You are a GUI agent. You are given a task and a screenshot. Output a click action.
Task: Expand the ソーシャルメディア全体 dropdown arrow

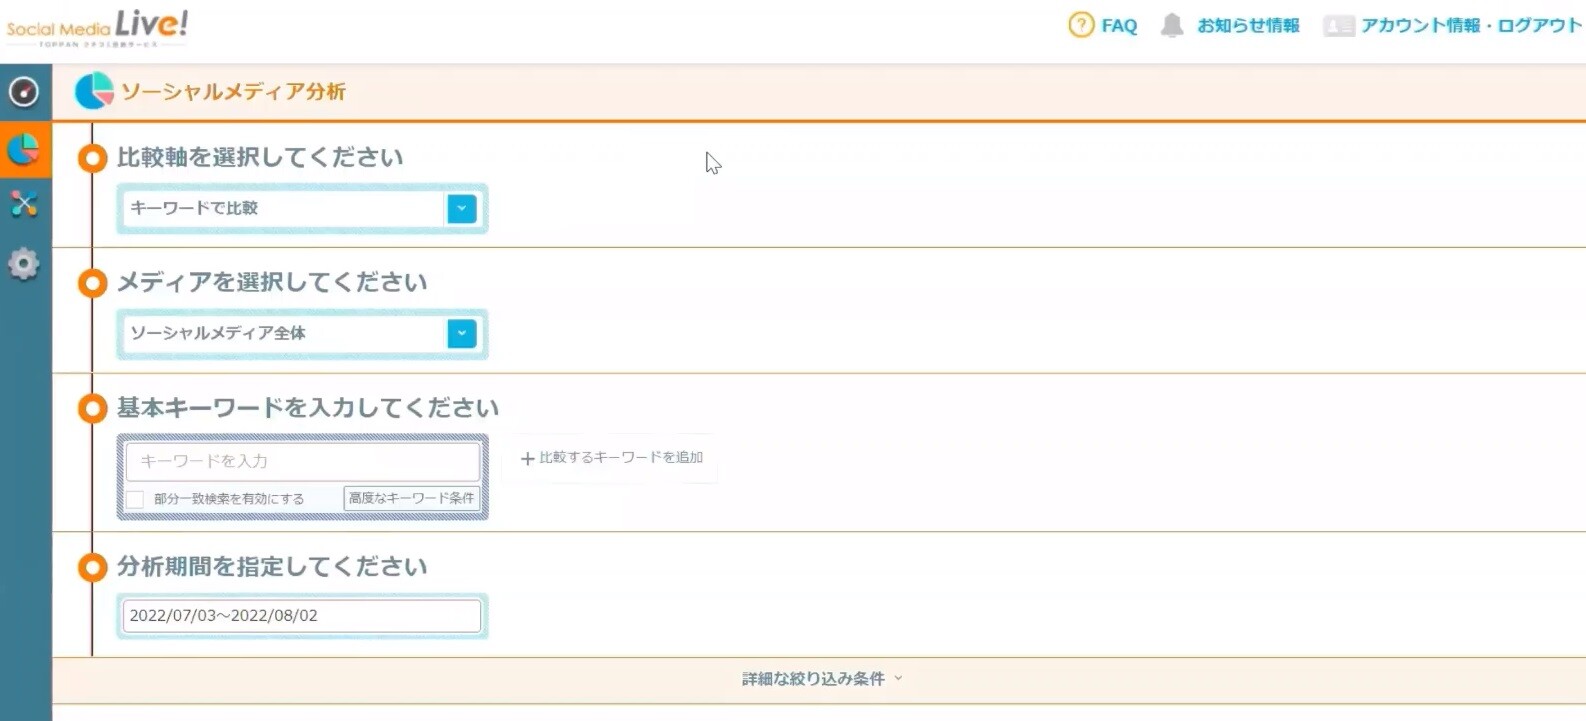462,333
